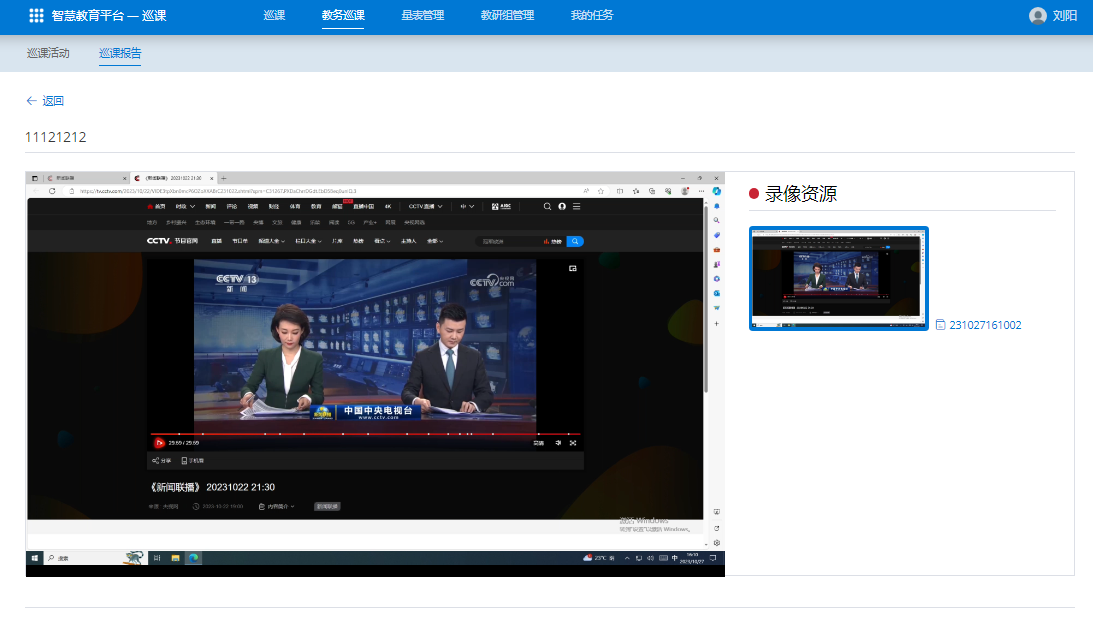
Task: Click the blue search magnifier button on CCTV page
Action: [x=575, y=241]
